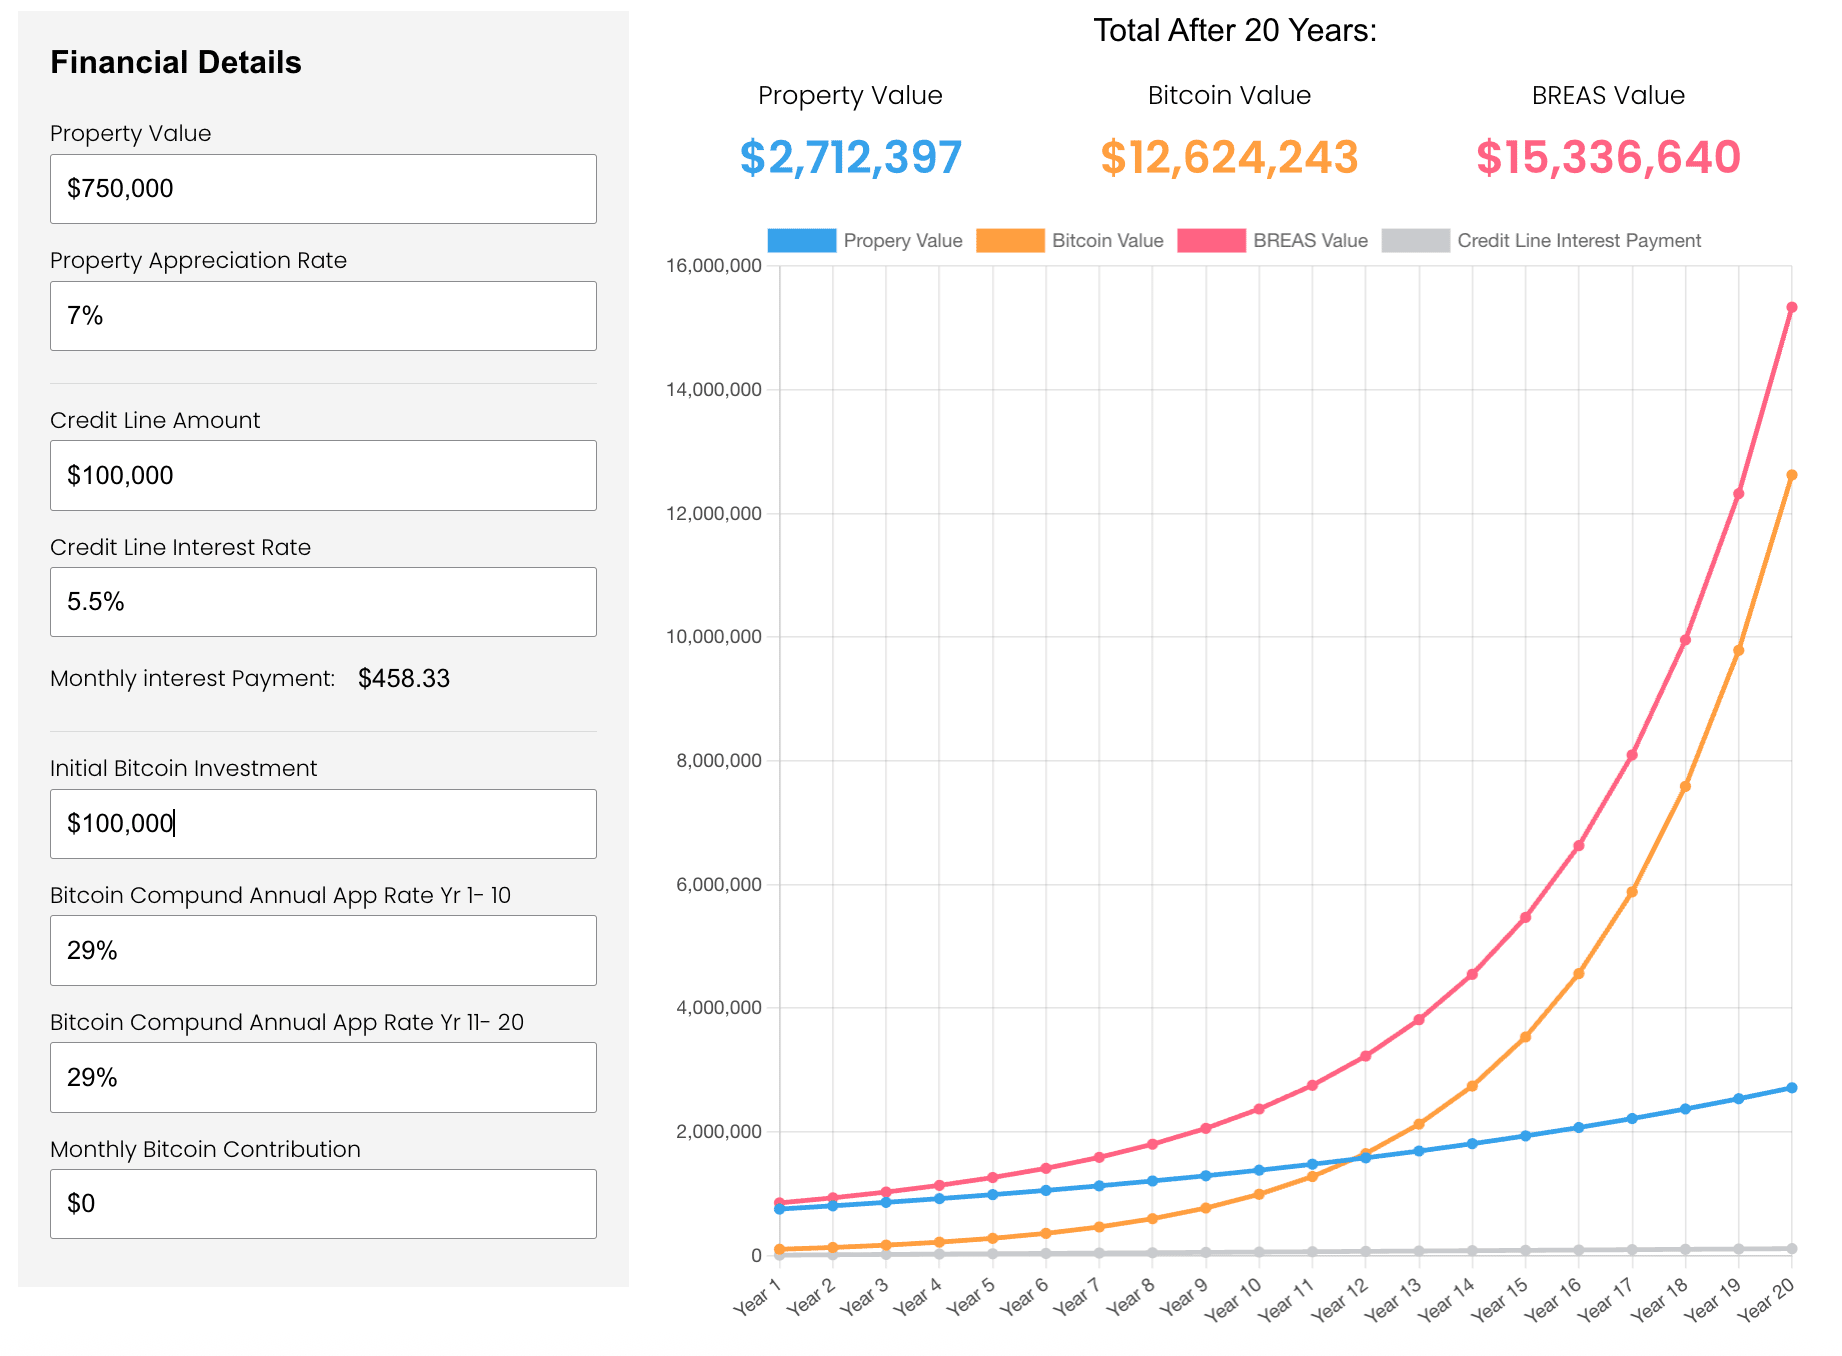Click the $12,624,243 Bitcoin total amount

coord(1229,158)
